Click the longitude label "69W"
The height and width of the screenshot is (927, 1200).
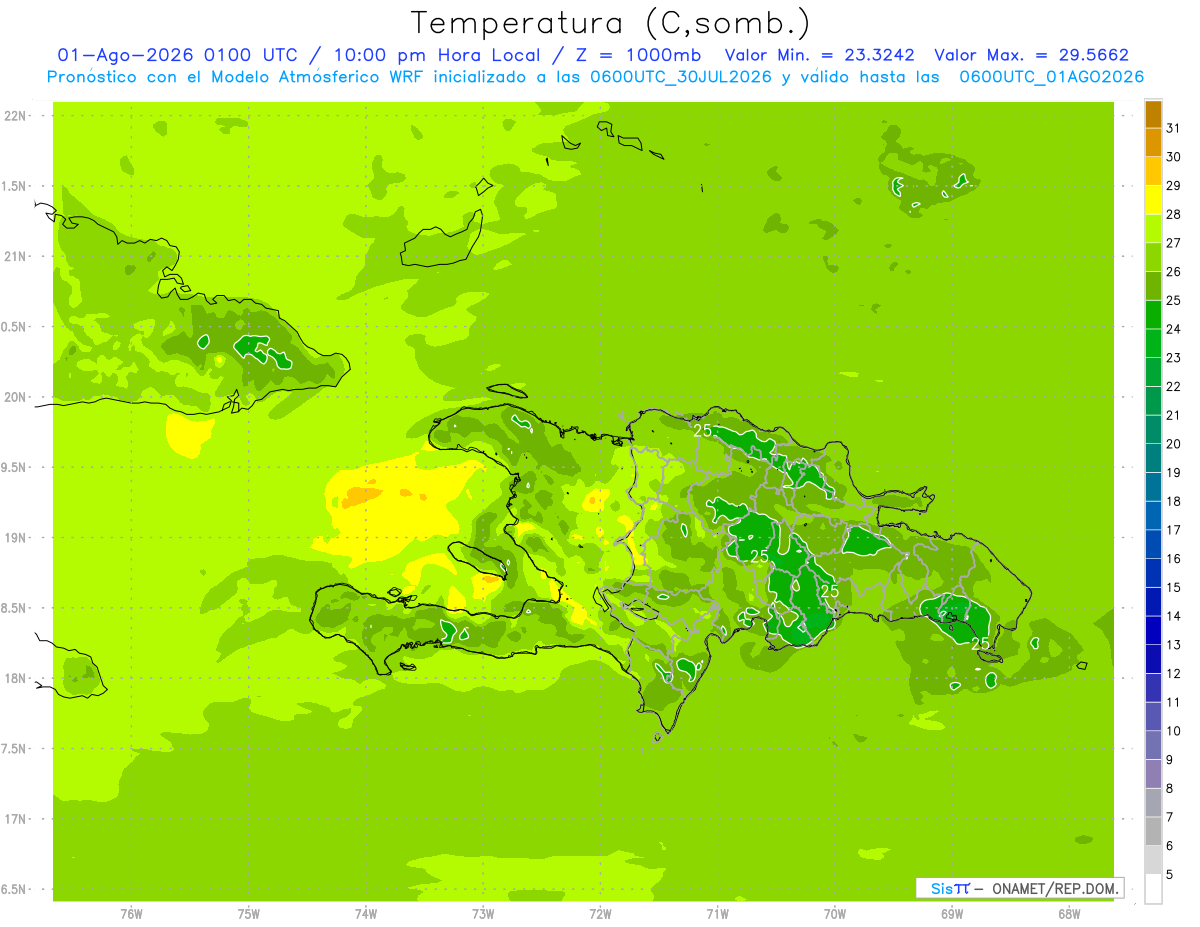[952, 914]
